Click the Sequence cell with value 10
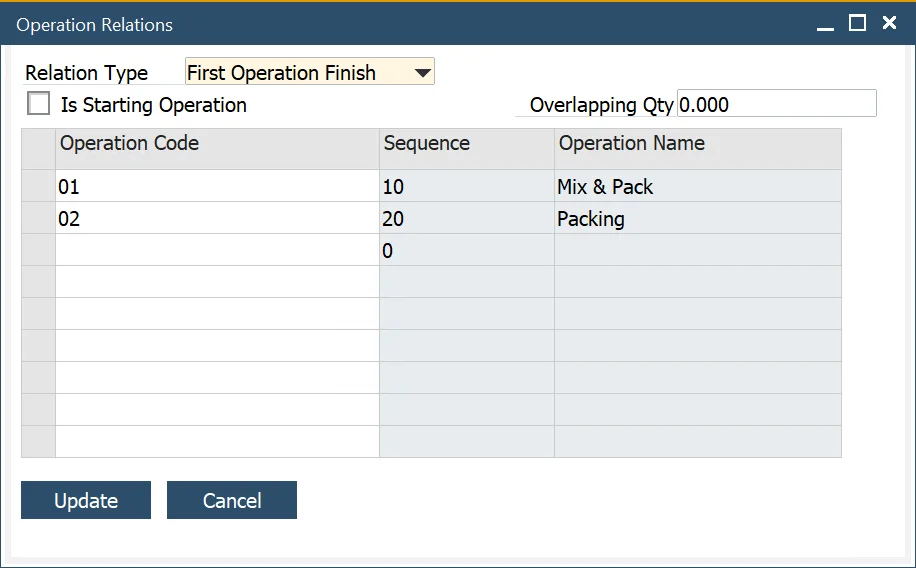The width and height of the screenshot is (916, 568). (x=466, y=187)
